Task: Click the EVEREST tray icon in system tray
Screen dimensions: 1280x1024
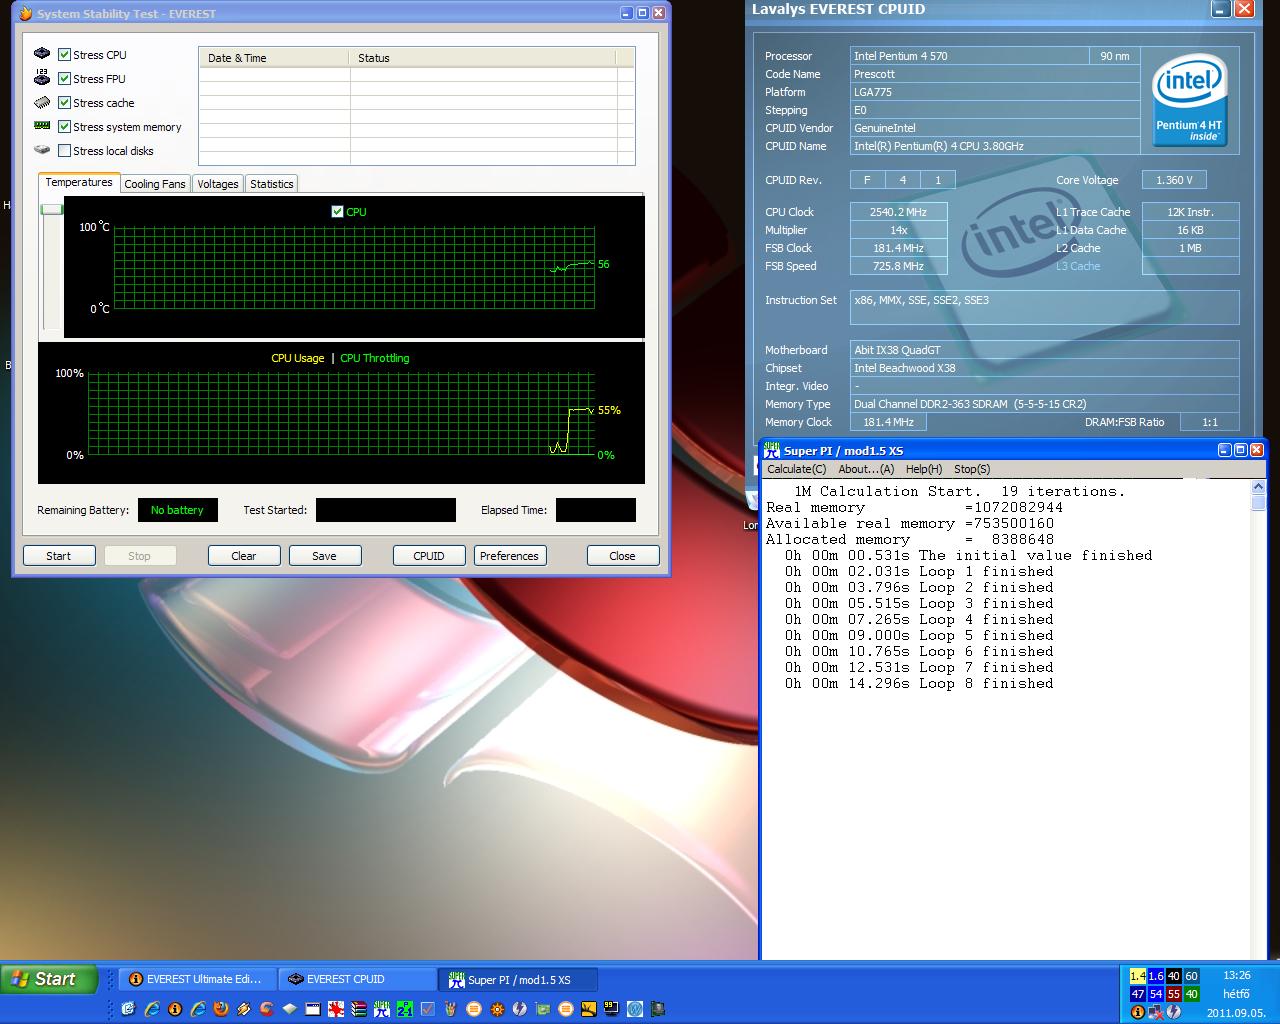Action: pos(1138,1012)
